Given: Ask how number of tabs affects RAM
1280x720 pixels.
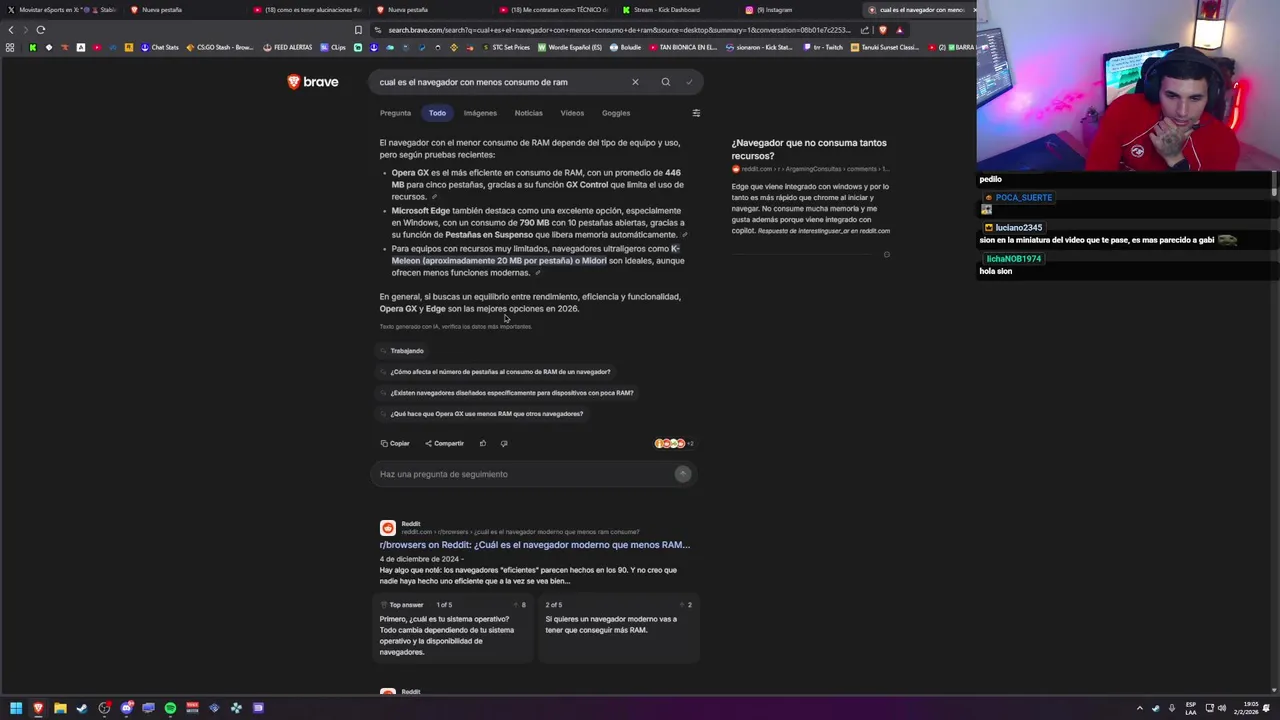Looking at the screenshot, I should [495, 372].
